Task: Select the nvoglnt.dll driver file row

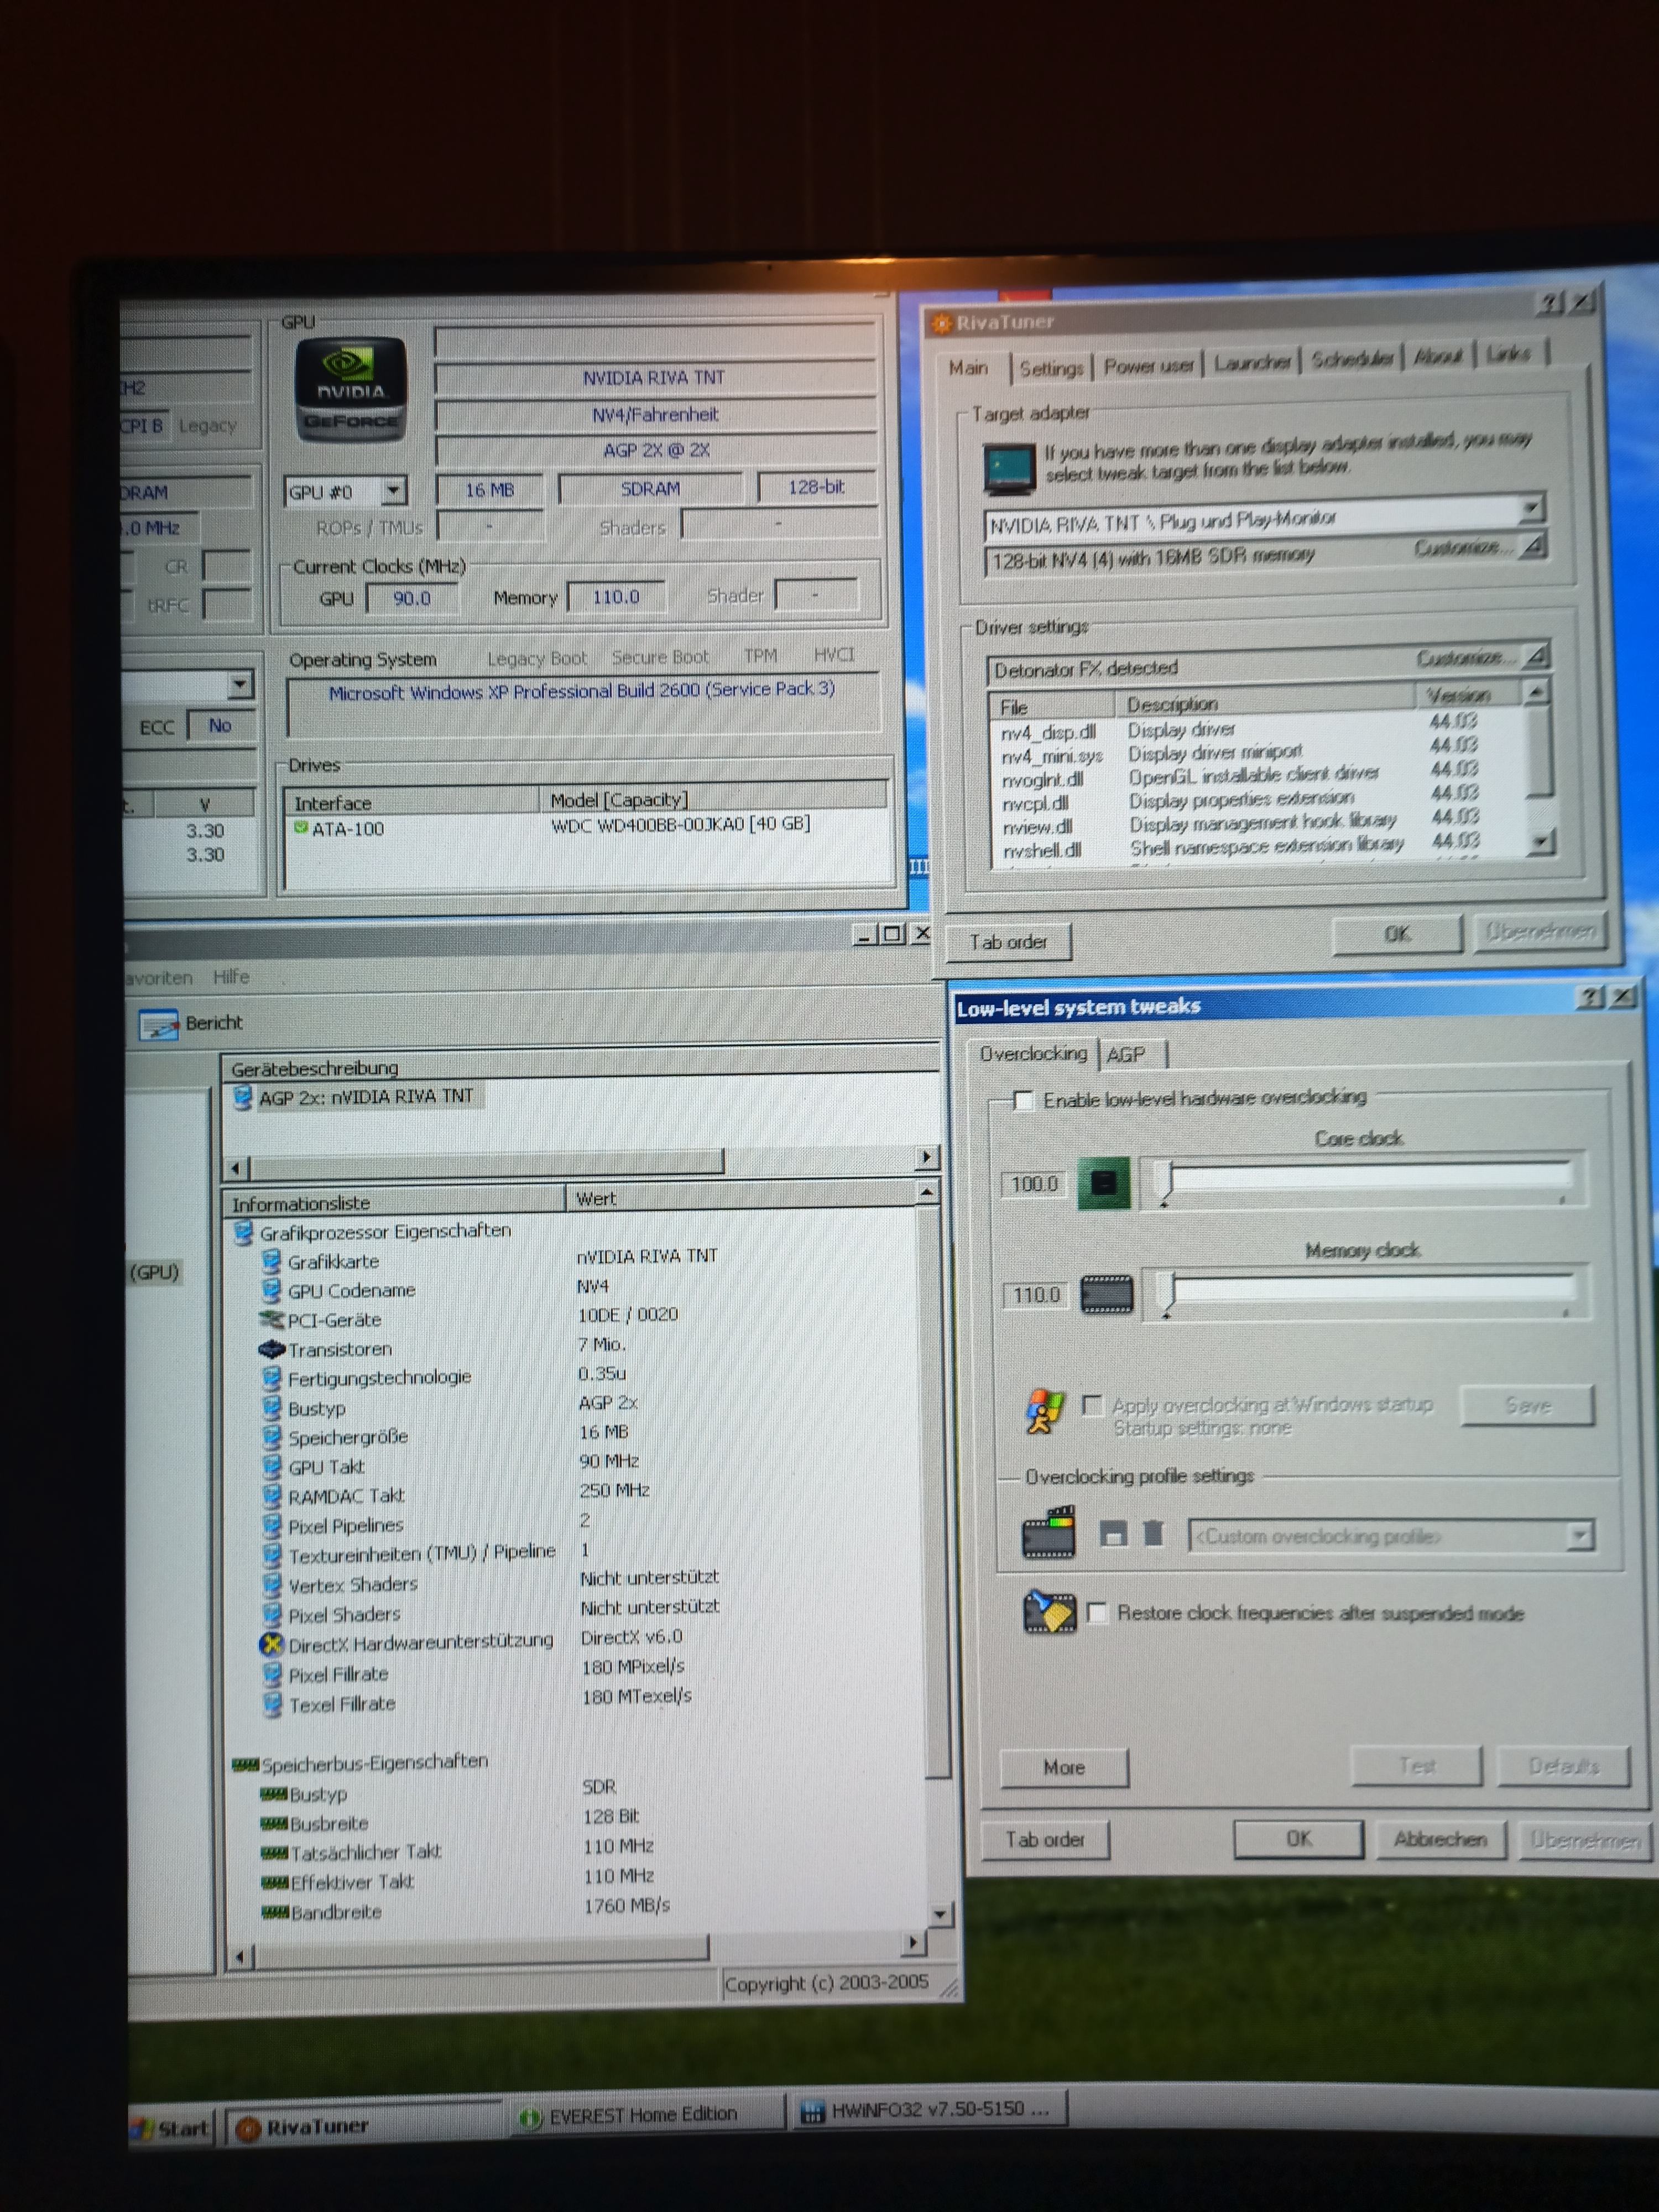Action: coord(1259,777)
